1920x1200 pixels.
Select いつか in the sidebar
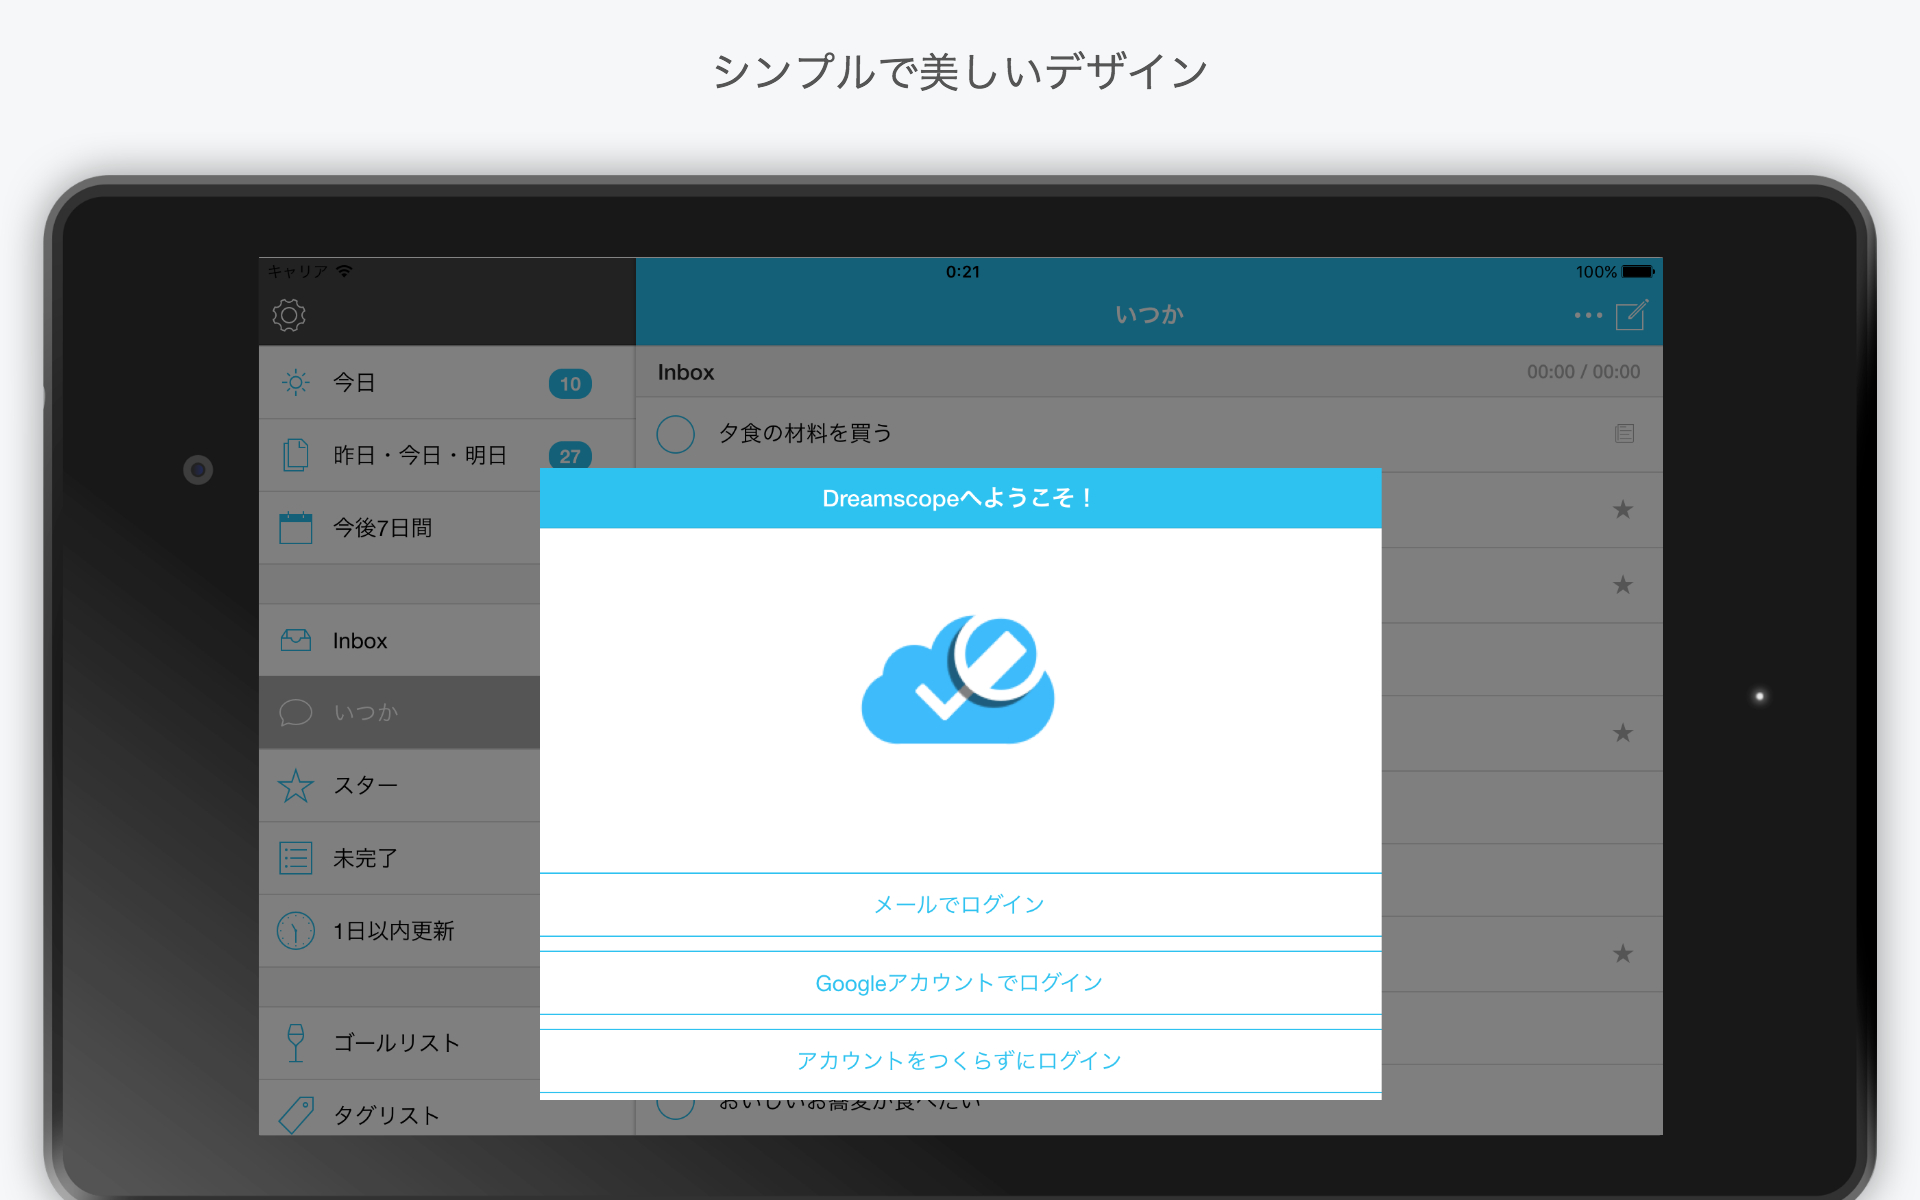tap(400, 712)
